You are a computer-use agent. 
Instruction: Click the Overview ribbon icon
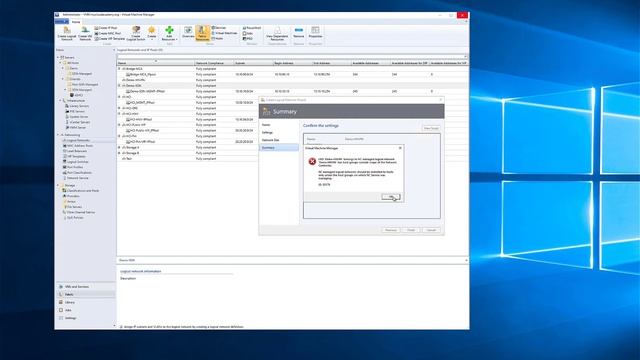[x=188, y=33]
